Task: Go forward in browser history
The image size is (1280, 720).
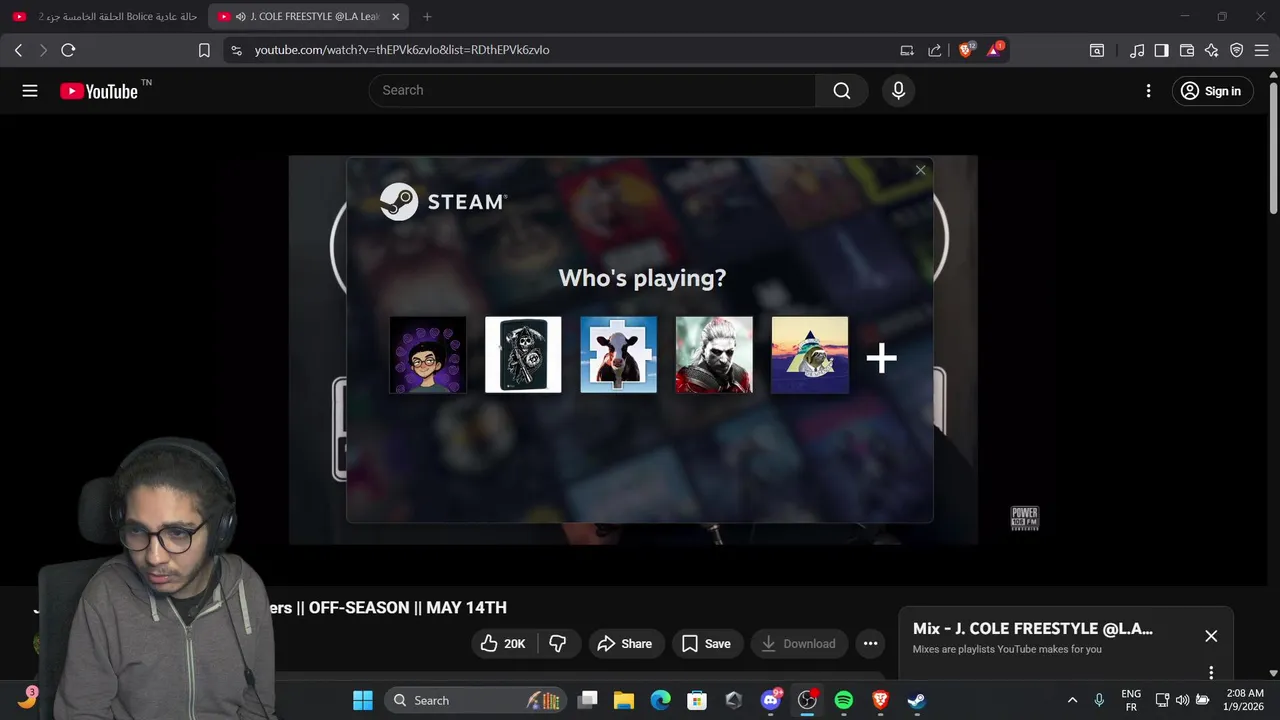Action: [x=43, y=50]
